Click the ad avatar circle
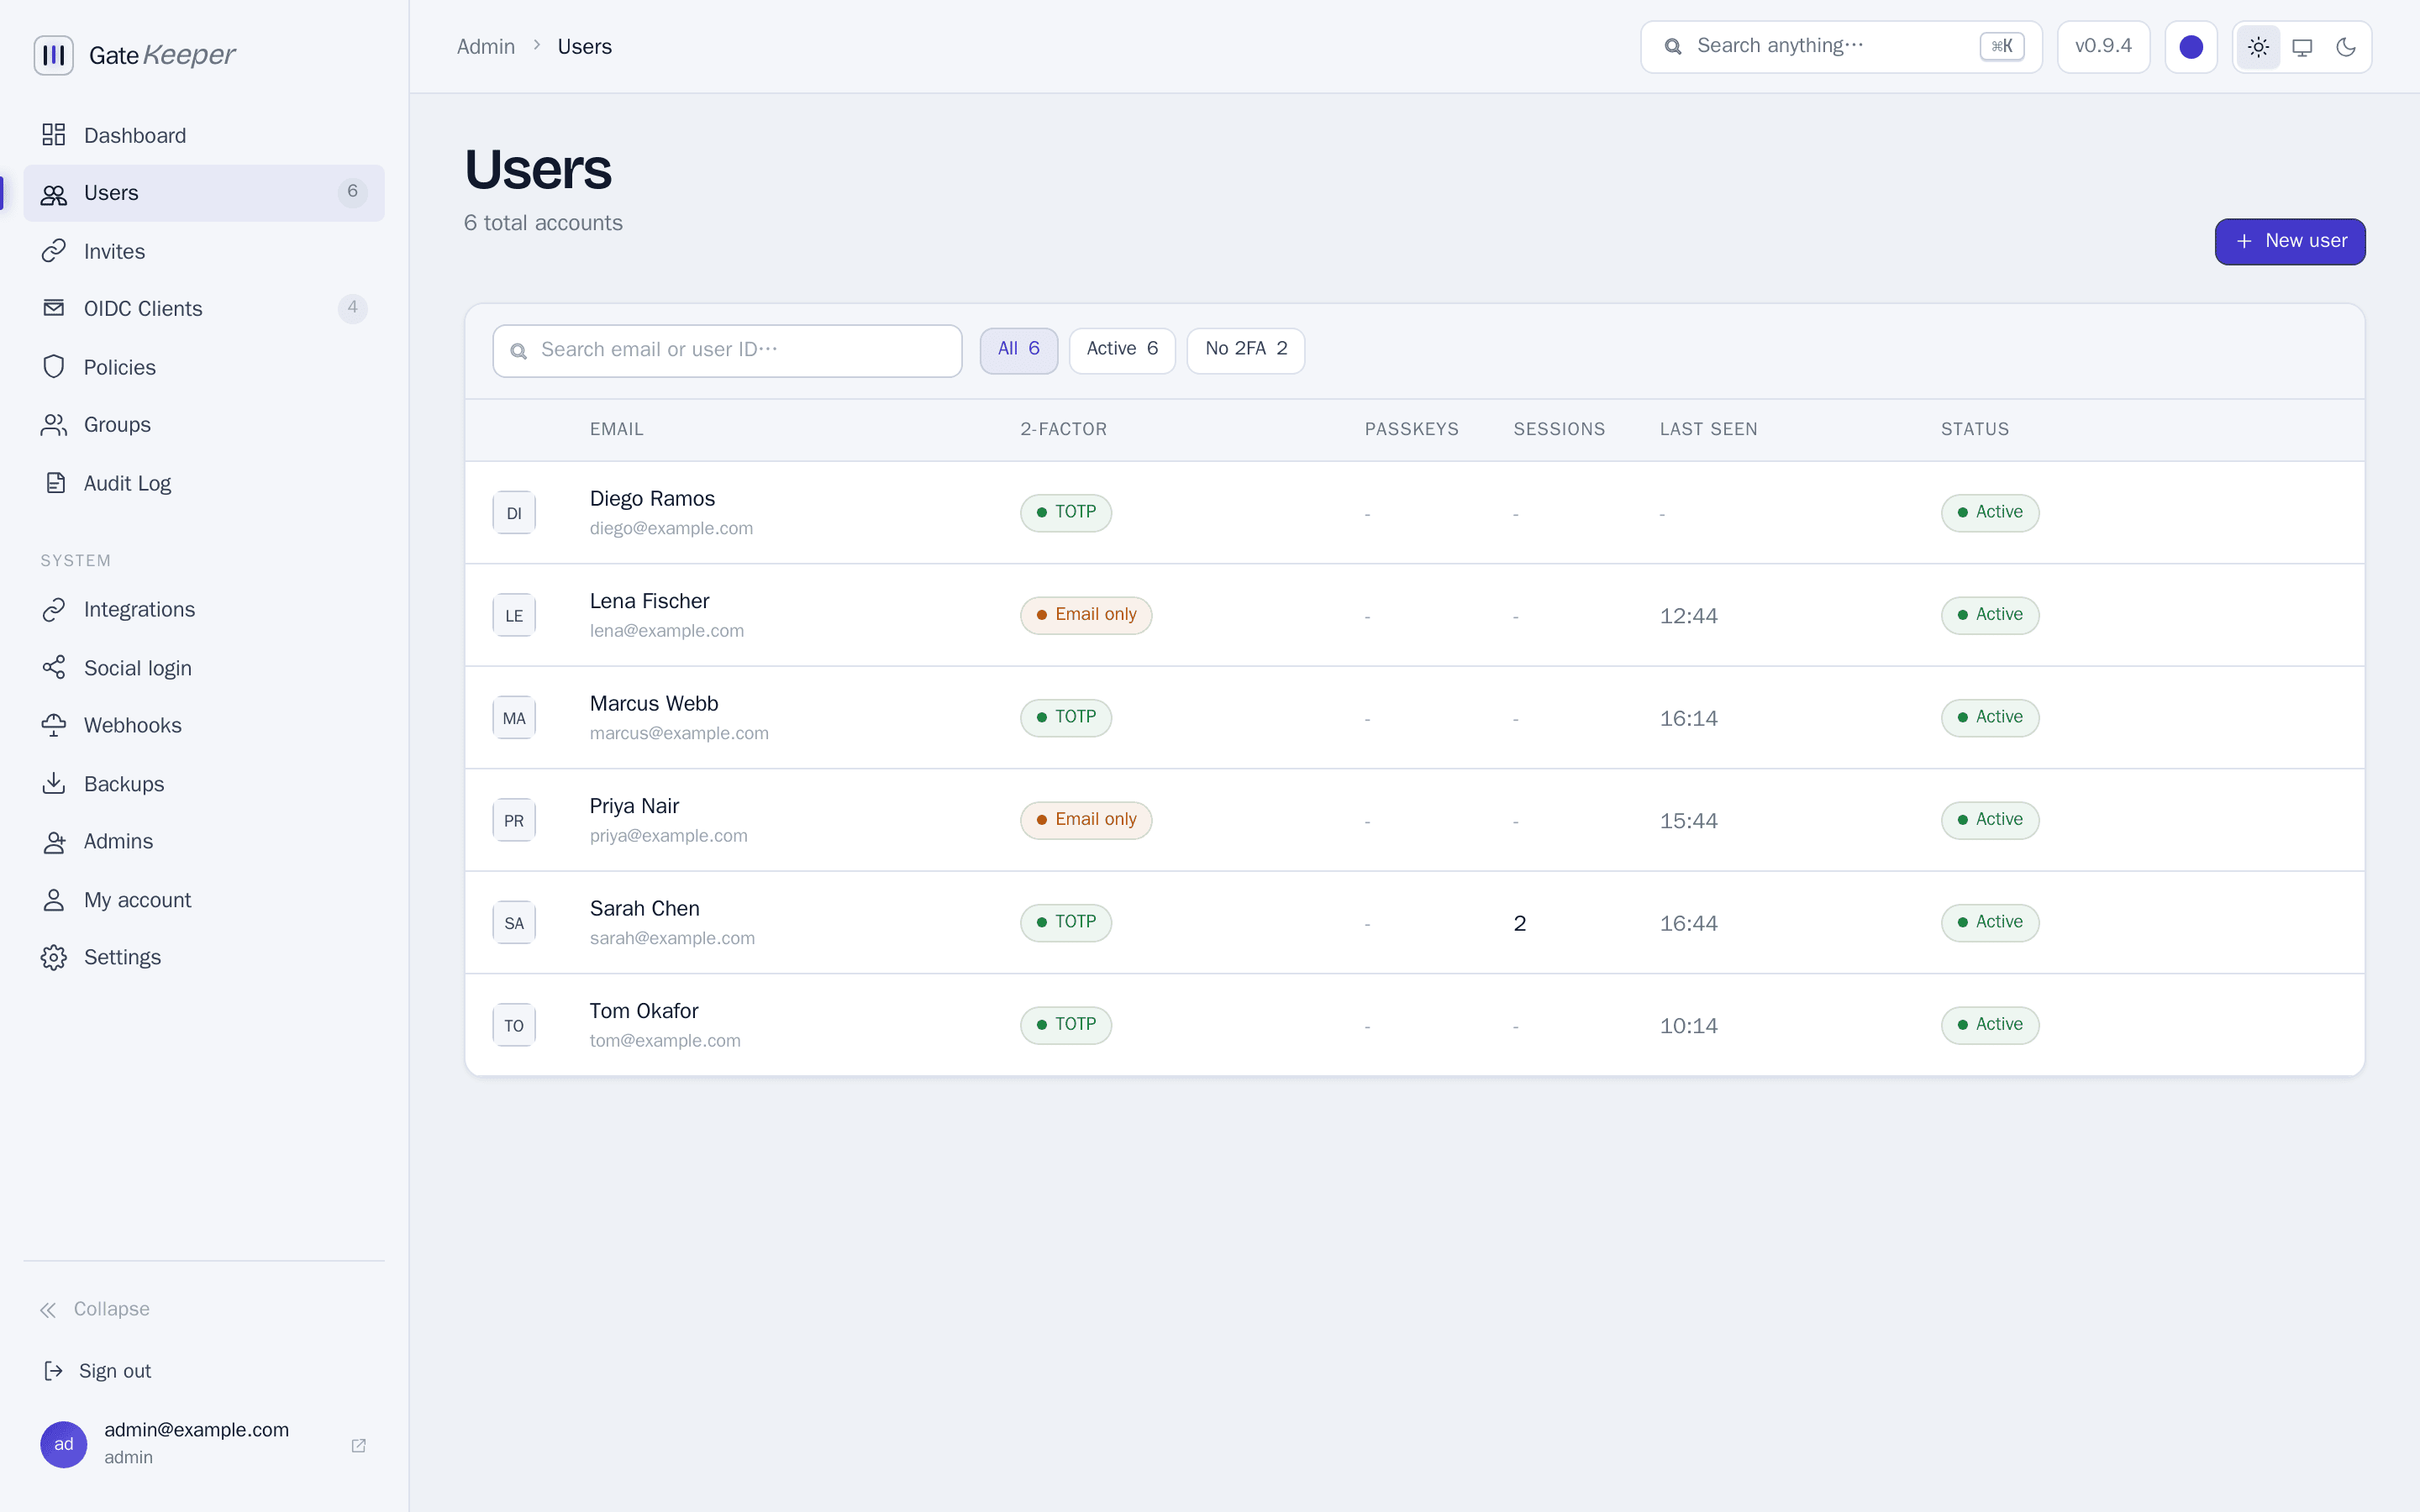2420x1512 pixels. (64, 1444)
